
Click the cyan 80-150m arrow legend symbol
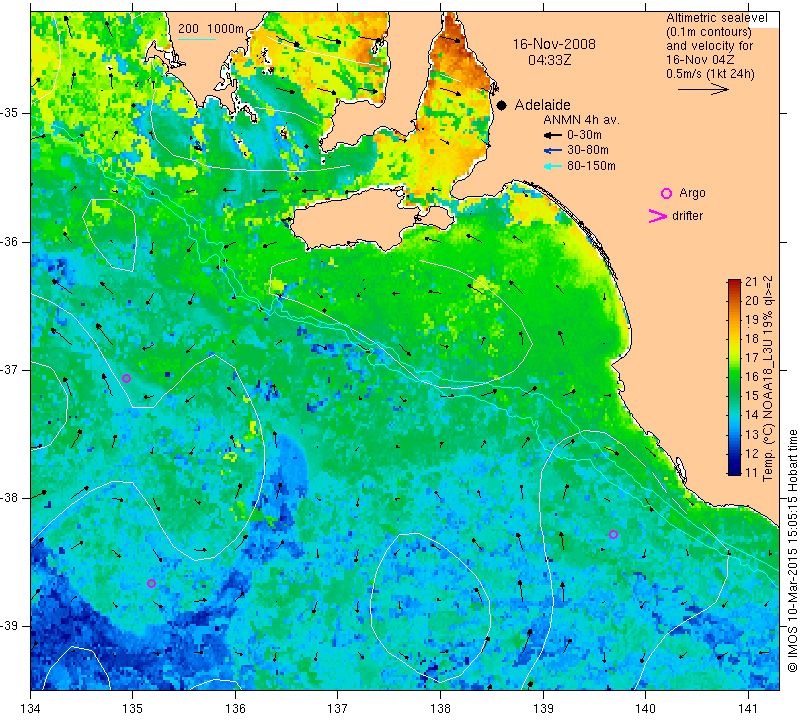tap(553, 166)
